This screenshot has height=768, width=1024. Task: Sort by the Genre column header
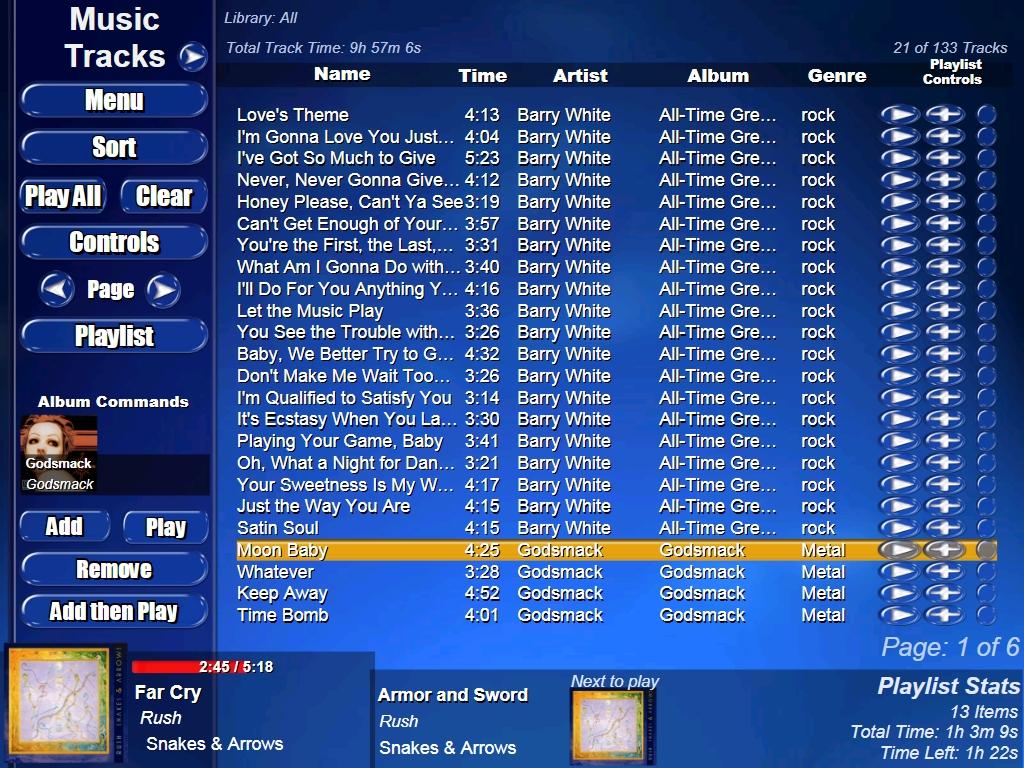(837, 76)
